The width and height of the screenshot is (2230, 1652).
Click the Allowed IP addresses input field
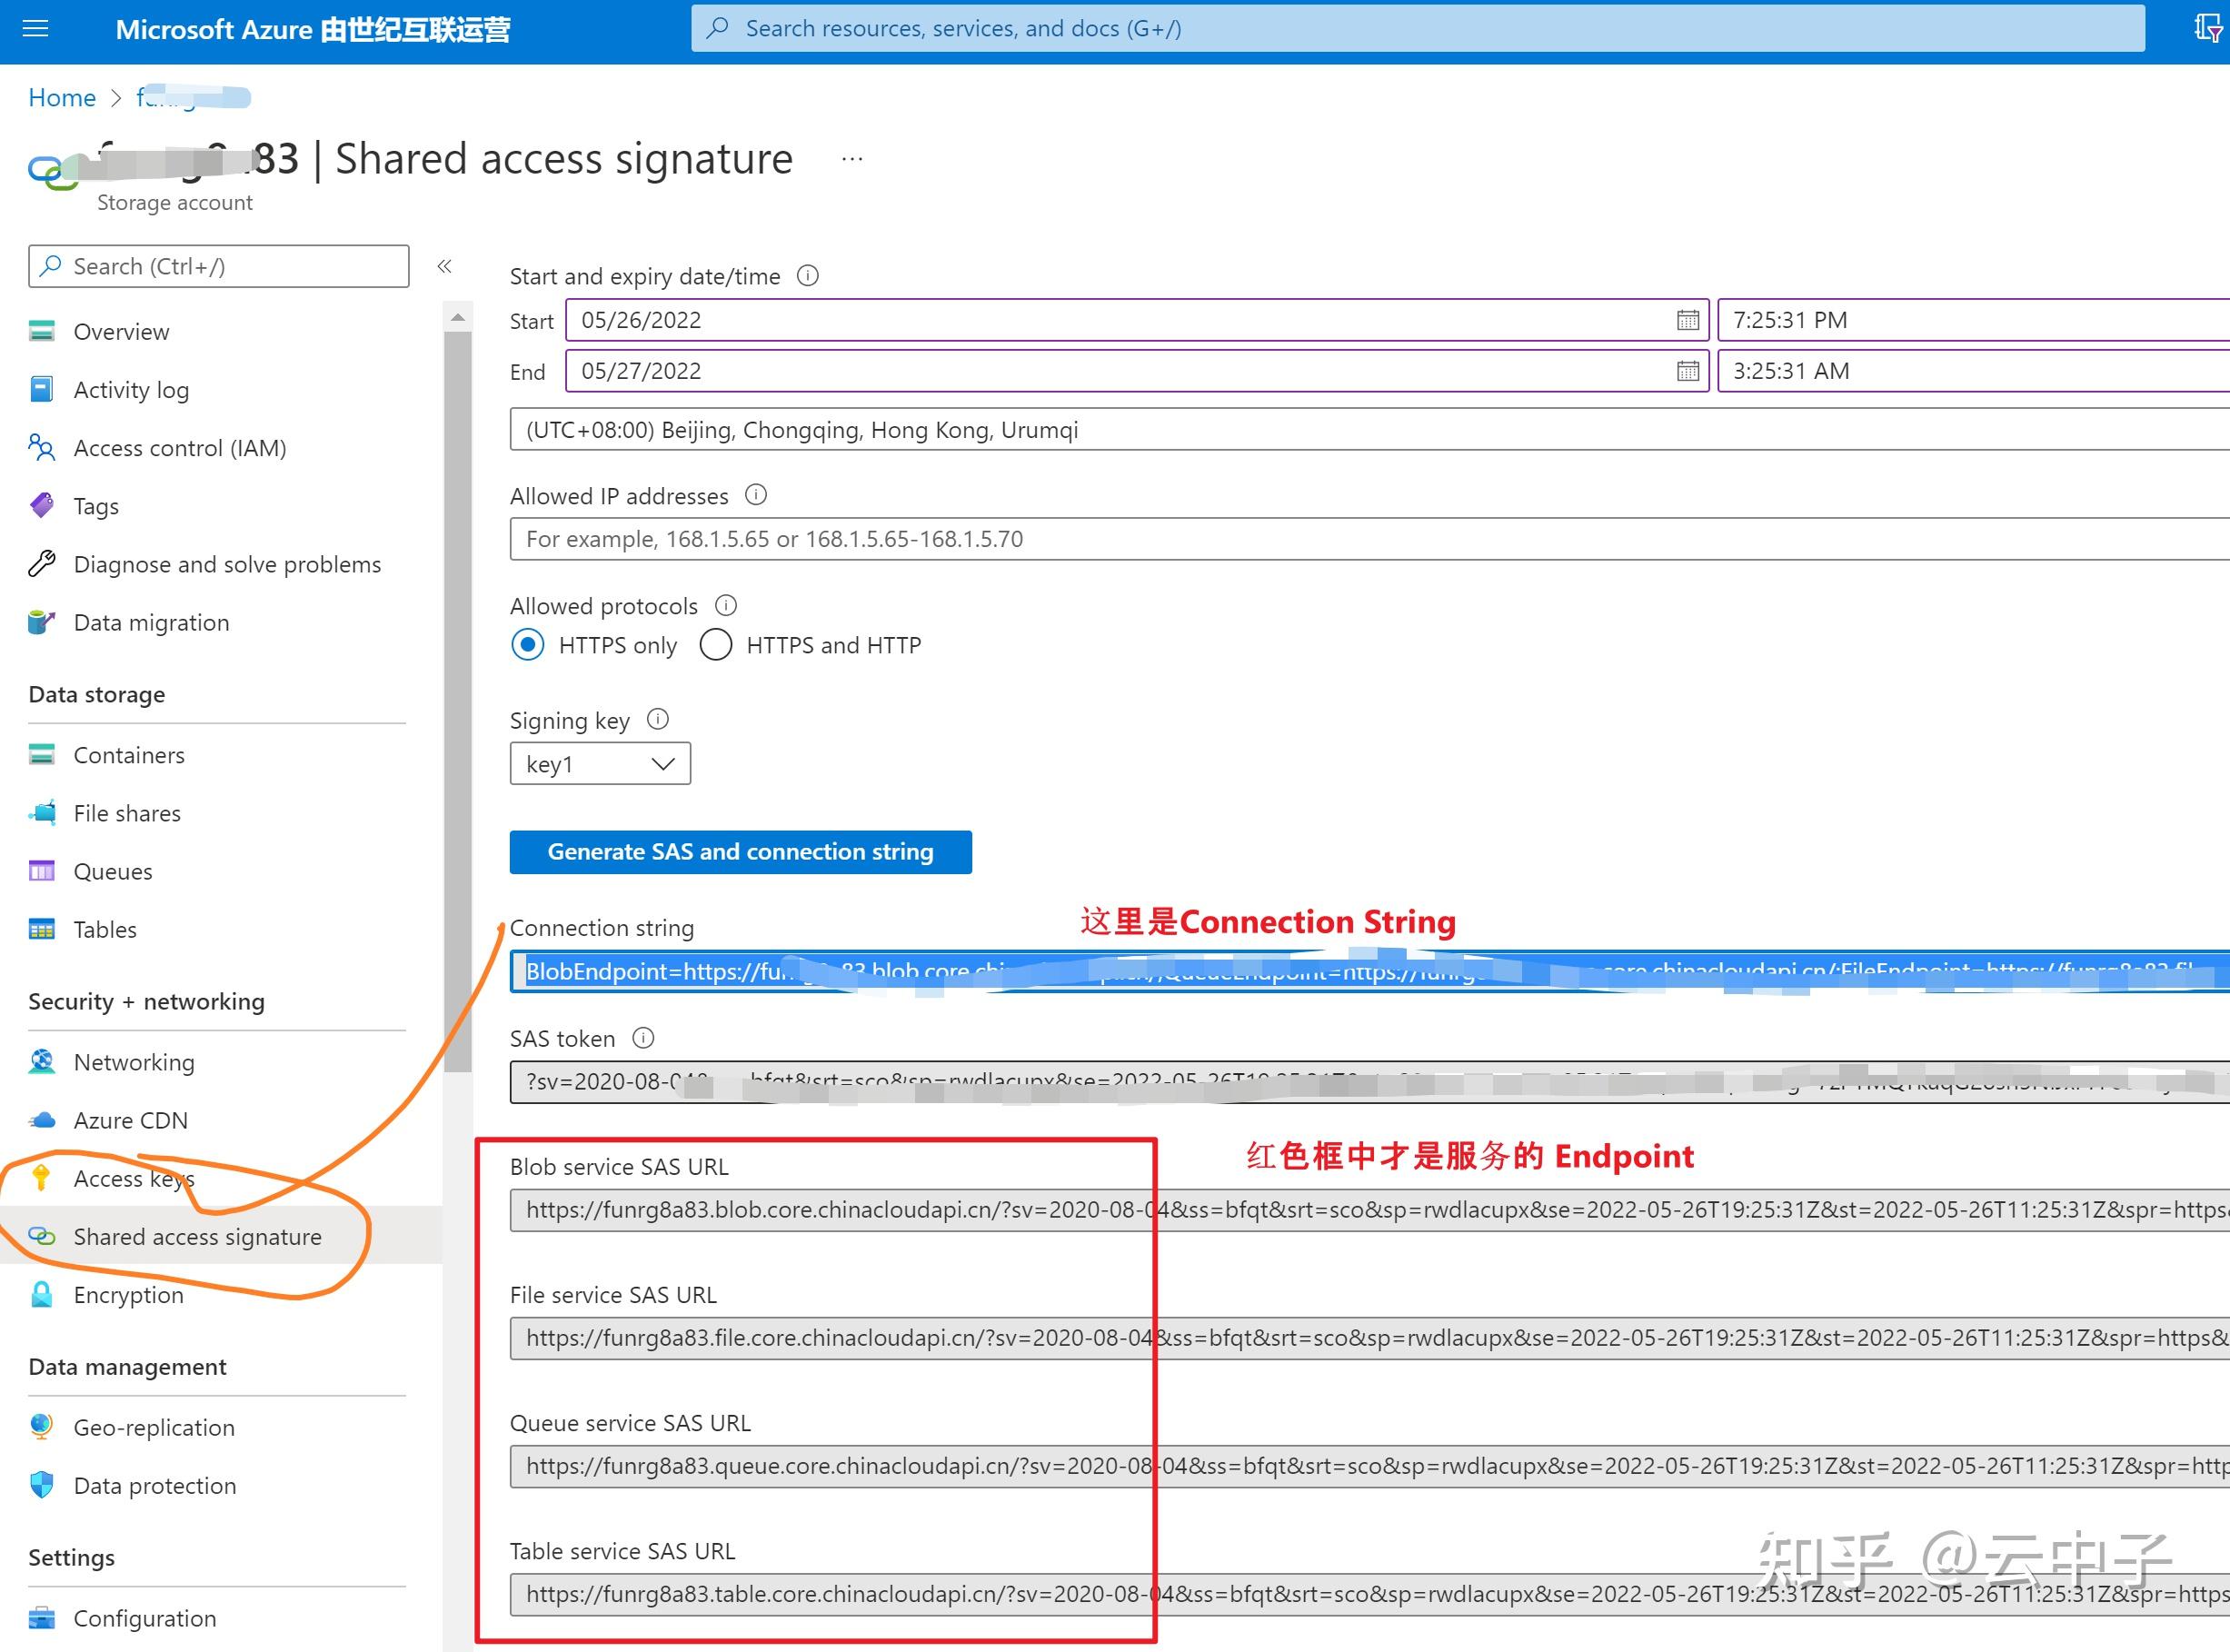click(1100, 539)
